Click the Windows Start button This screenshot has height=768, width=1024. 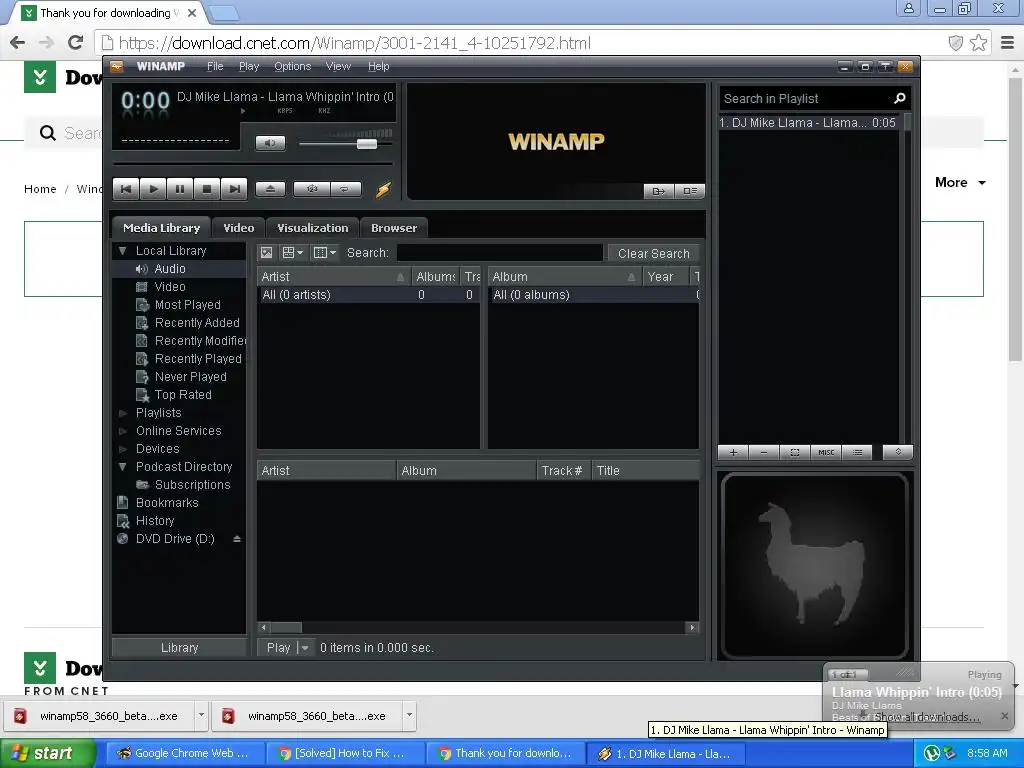point(46,754)
